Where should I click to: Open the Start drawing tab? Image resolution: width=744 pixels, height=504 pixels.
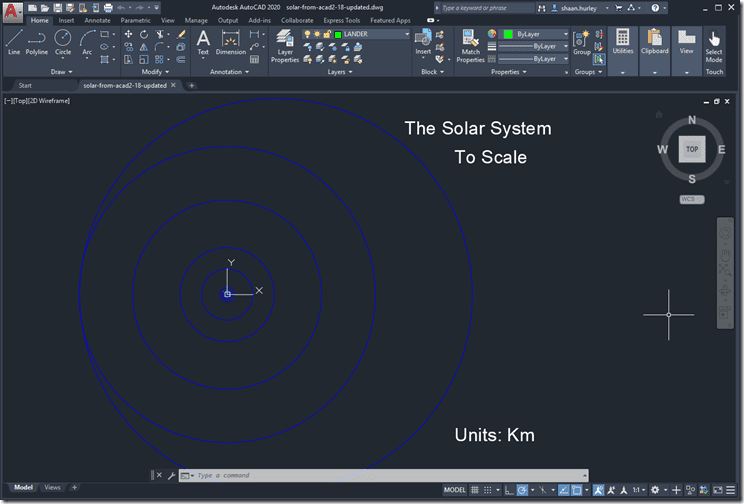click(x=26, y=85)
